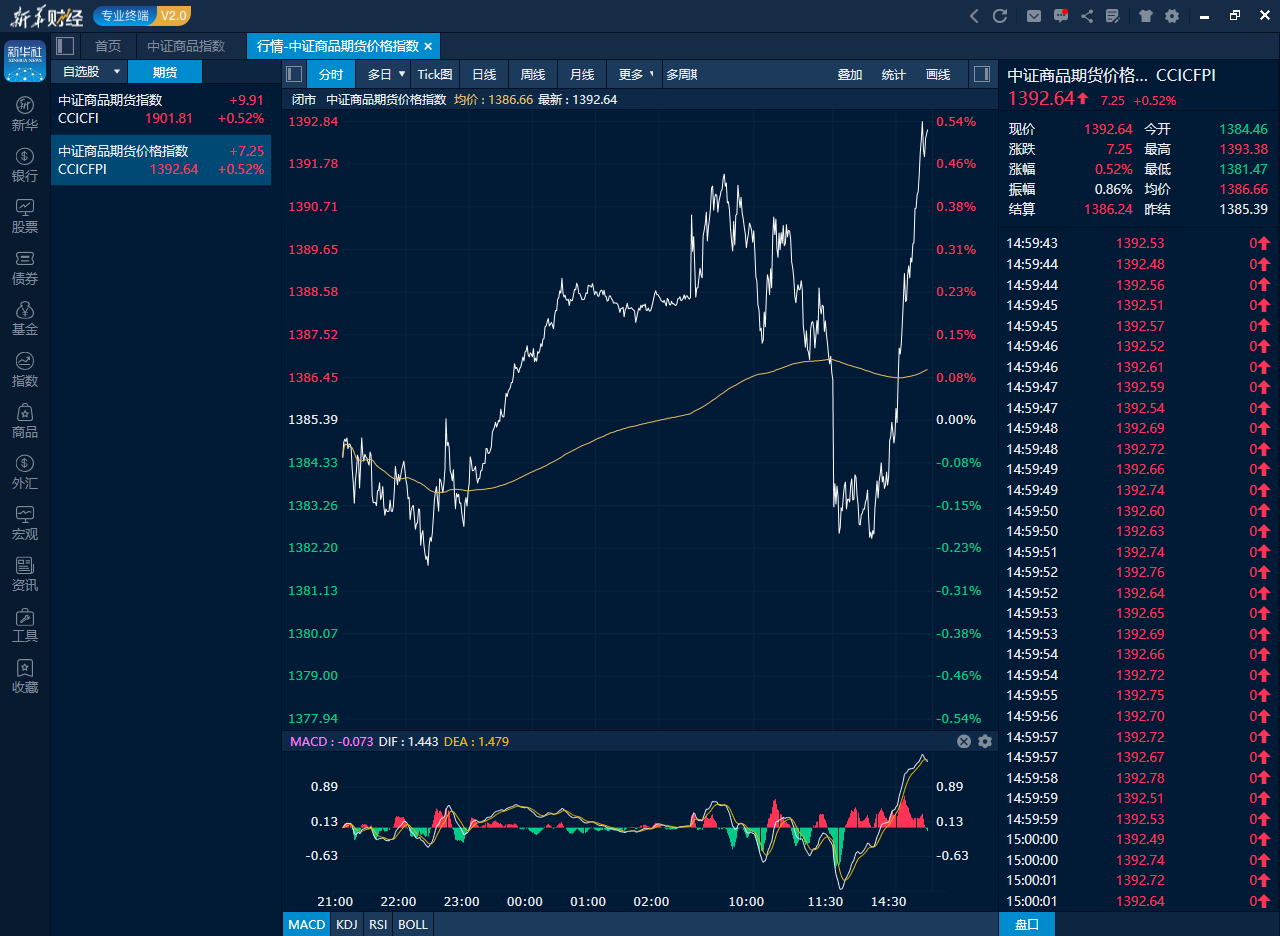Open the 银行 section in sidebar

[25, 165]
